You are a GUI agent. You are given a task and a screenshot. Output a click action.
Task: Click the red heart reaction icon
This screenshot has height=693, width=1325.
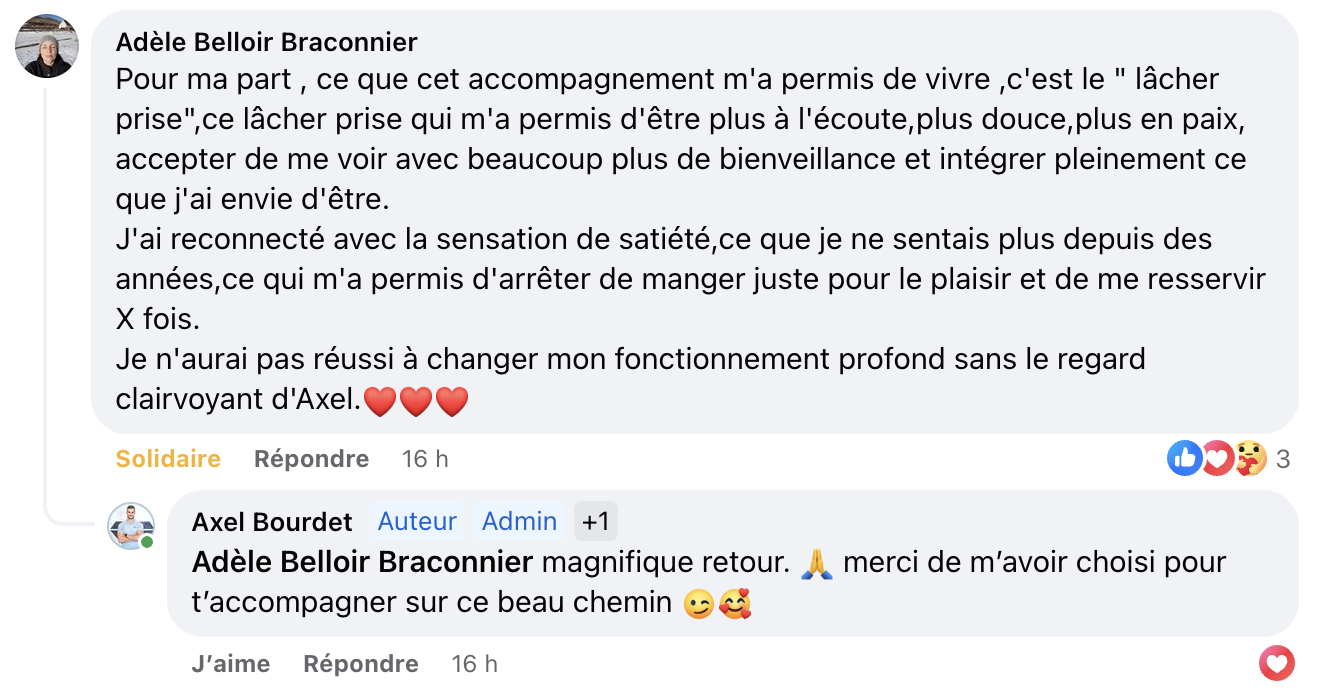(x=1216, y=459)
